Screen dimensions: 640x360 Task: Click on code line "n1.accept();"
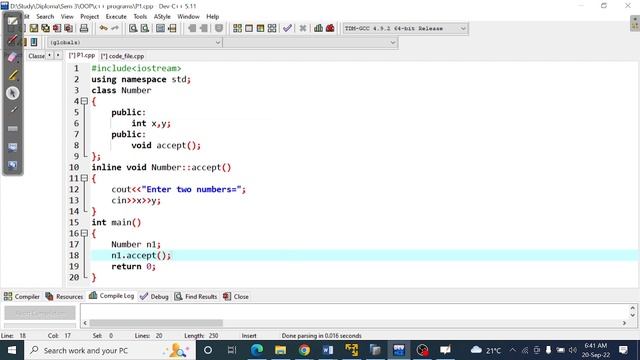(141, 256)
